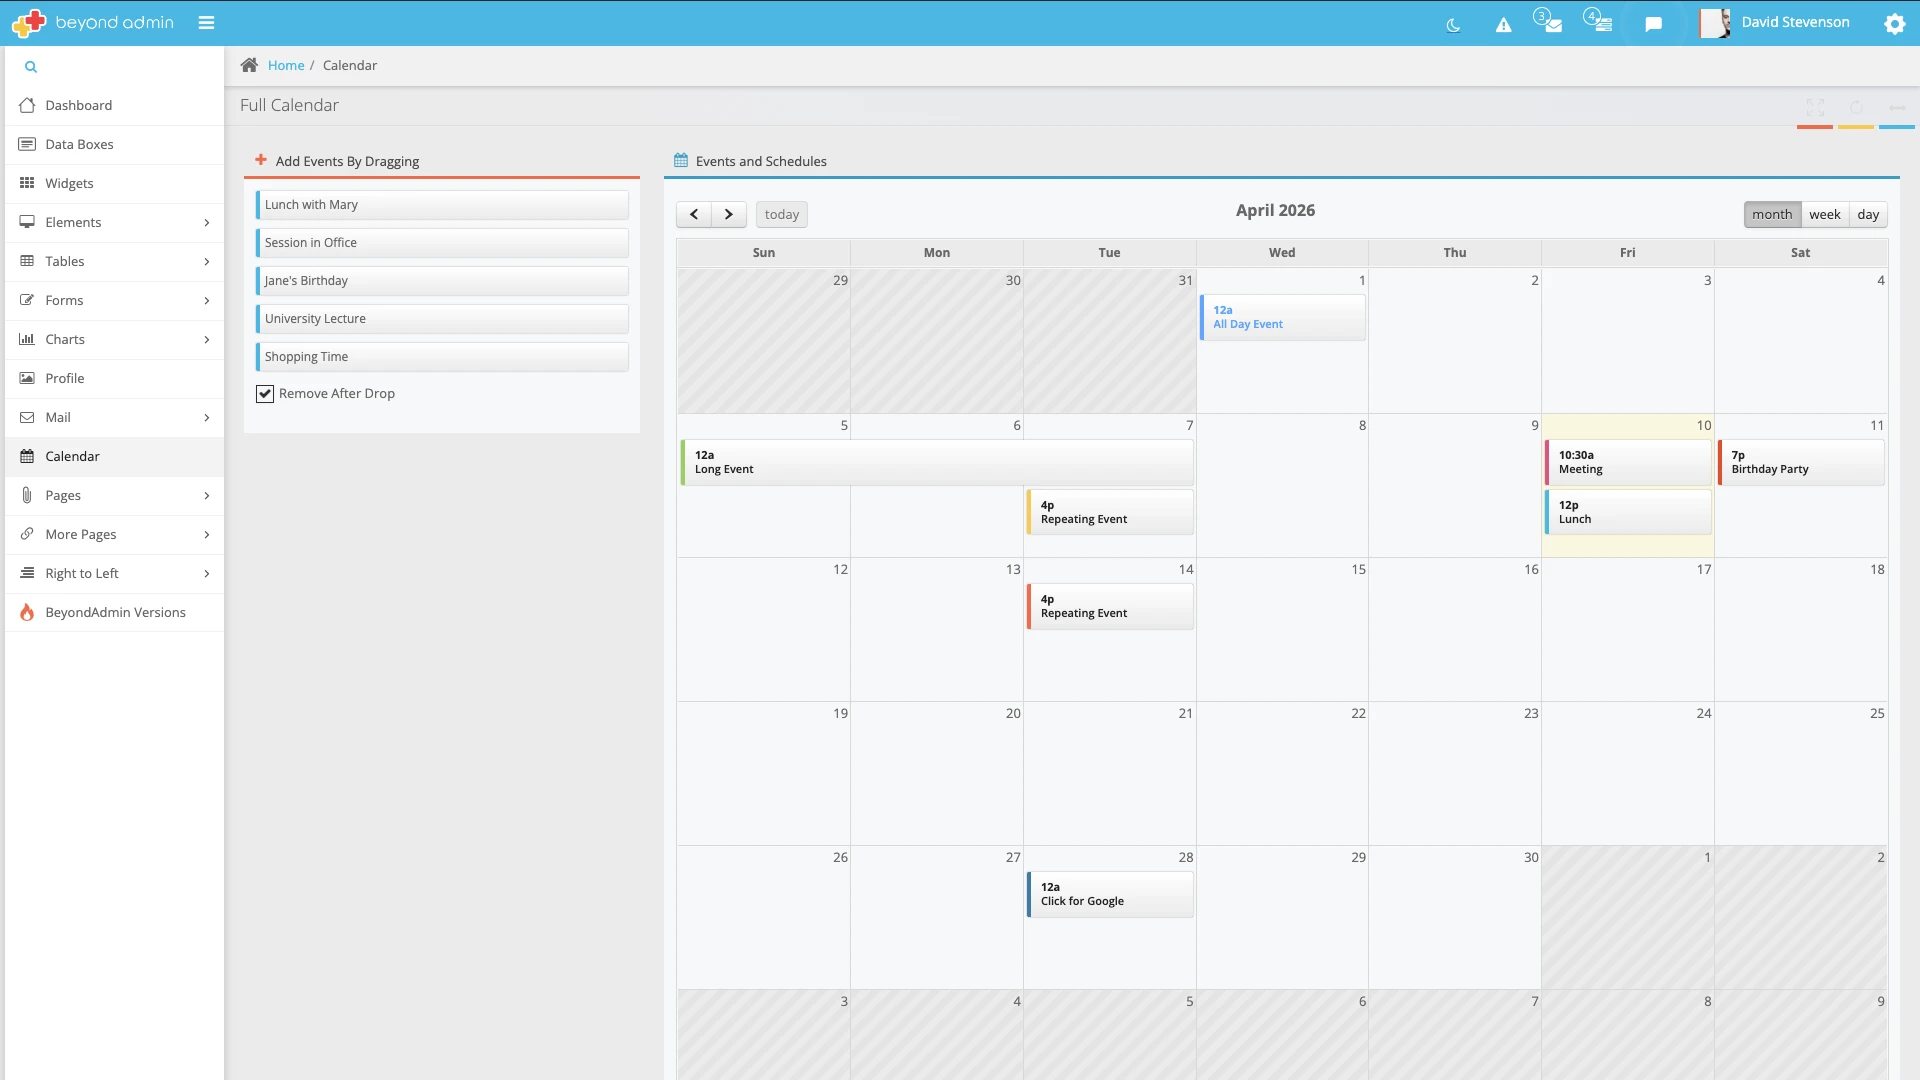Click the Forms pencil icon
Viewport: 1920px width, 1080px height.
point(27,300)
